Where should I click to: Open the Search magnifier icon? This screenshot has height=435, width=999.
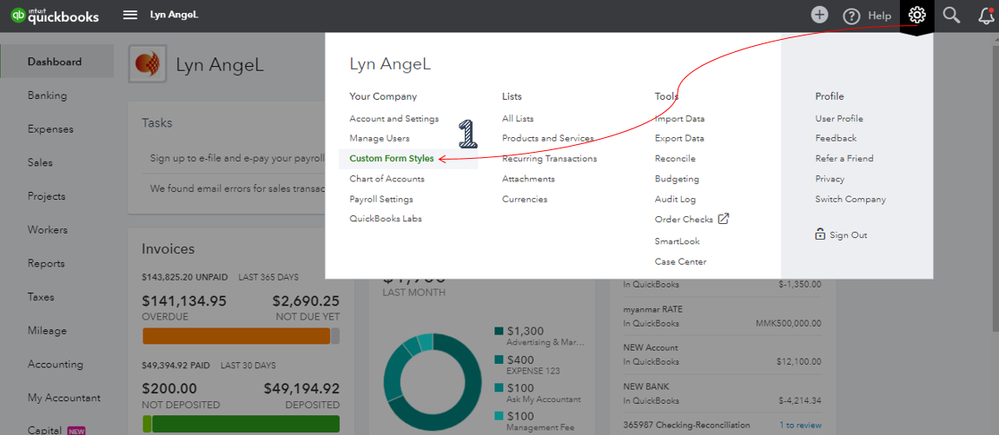pos(951,15)
